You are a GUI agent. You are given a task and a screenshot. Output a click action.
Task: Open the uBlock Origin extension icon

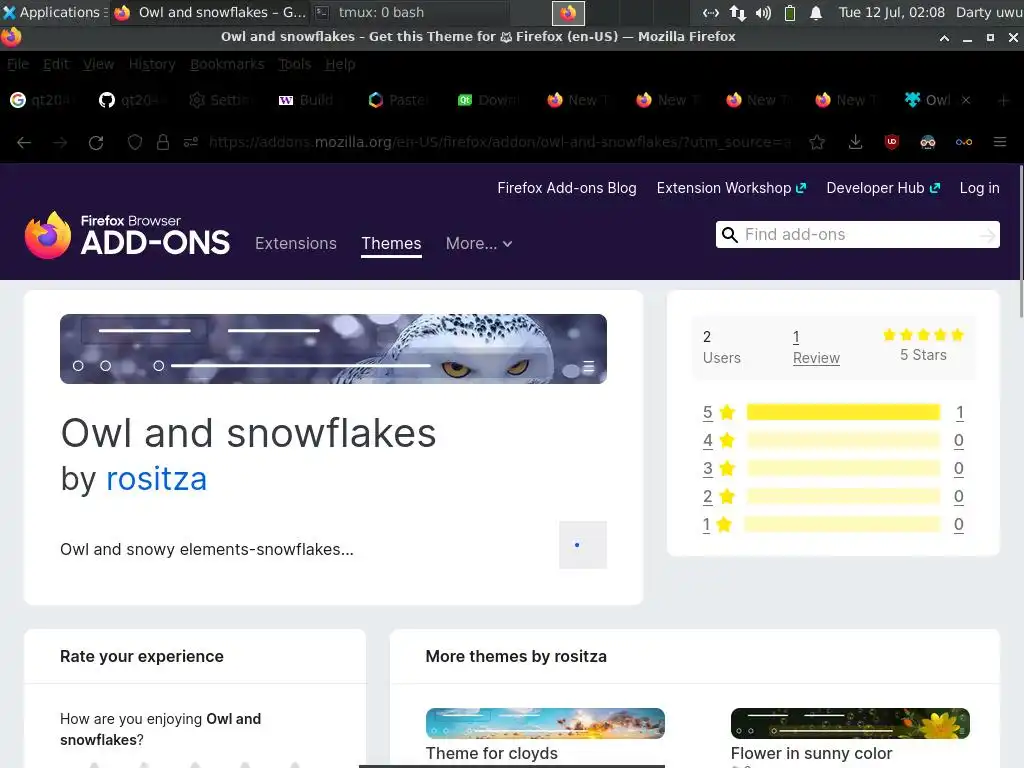point(891,142)
